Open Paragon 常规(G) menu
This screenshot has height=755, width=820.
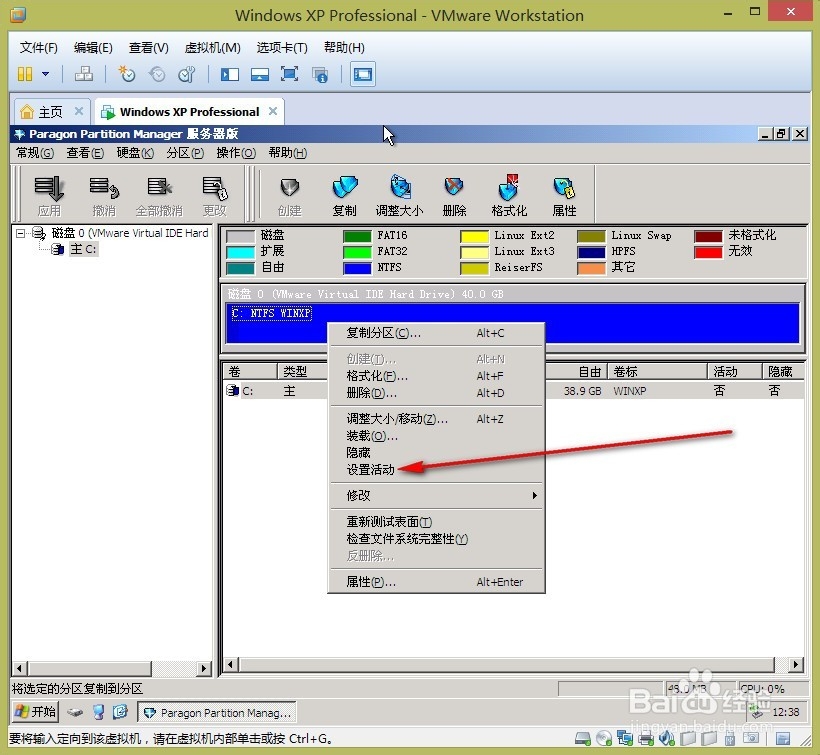(x=35, y=153)
